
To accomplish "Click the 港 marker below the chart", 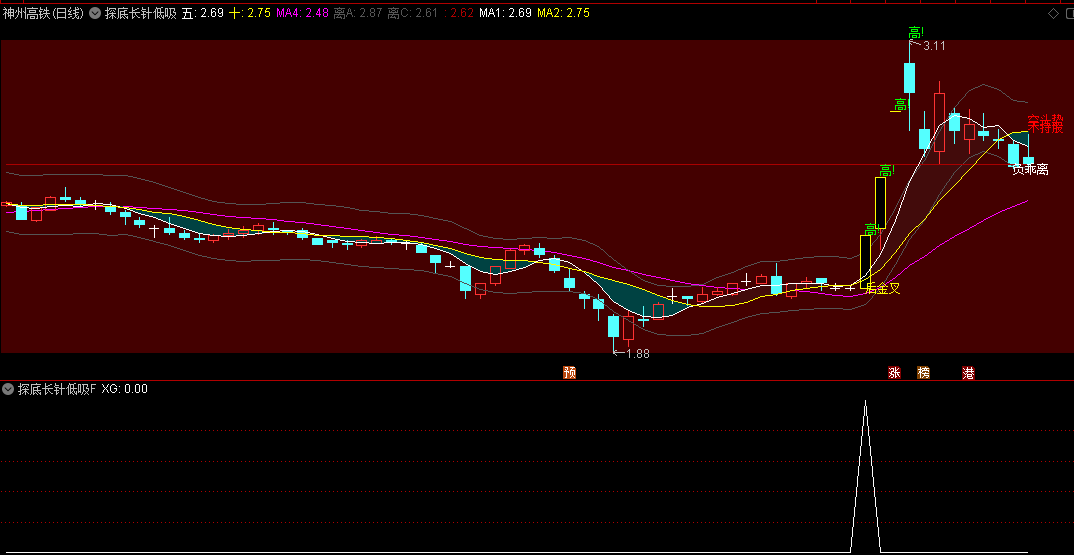I will (968, 373).
